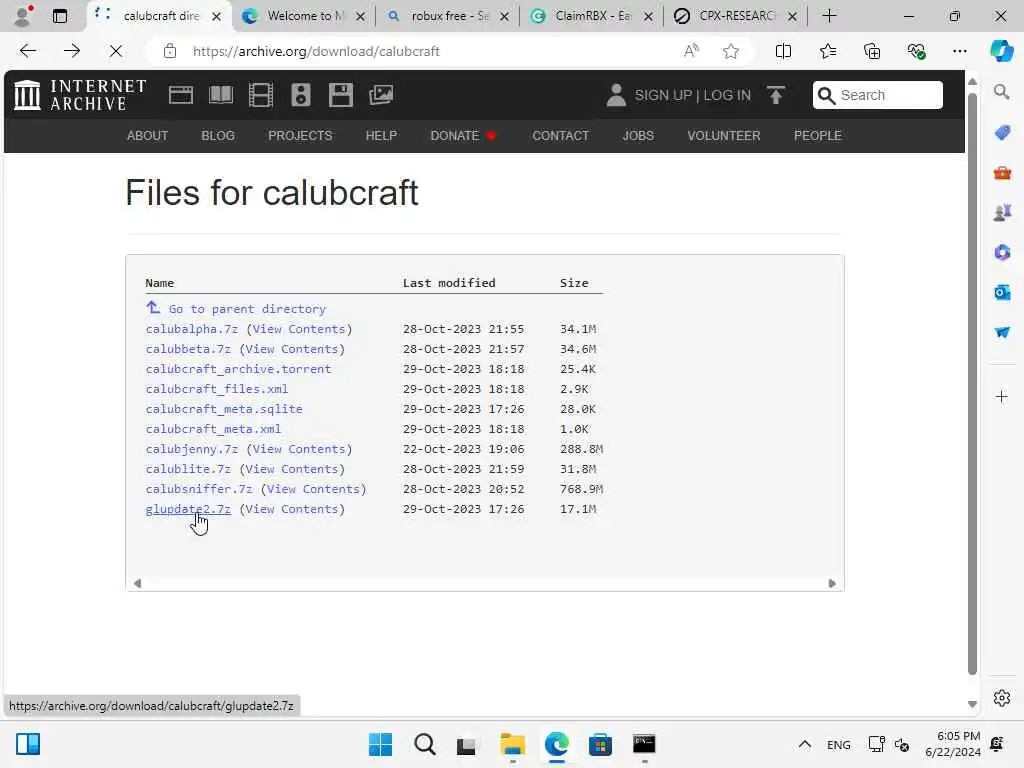Open Edge sidebar Outlook icon

(1002, 293)
